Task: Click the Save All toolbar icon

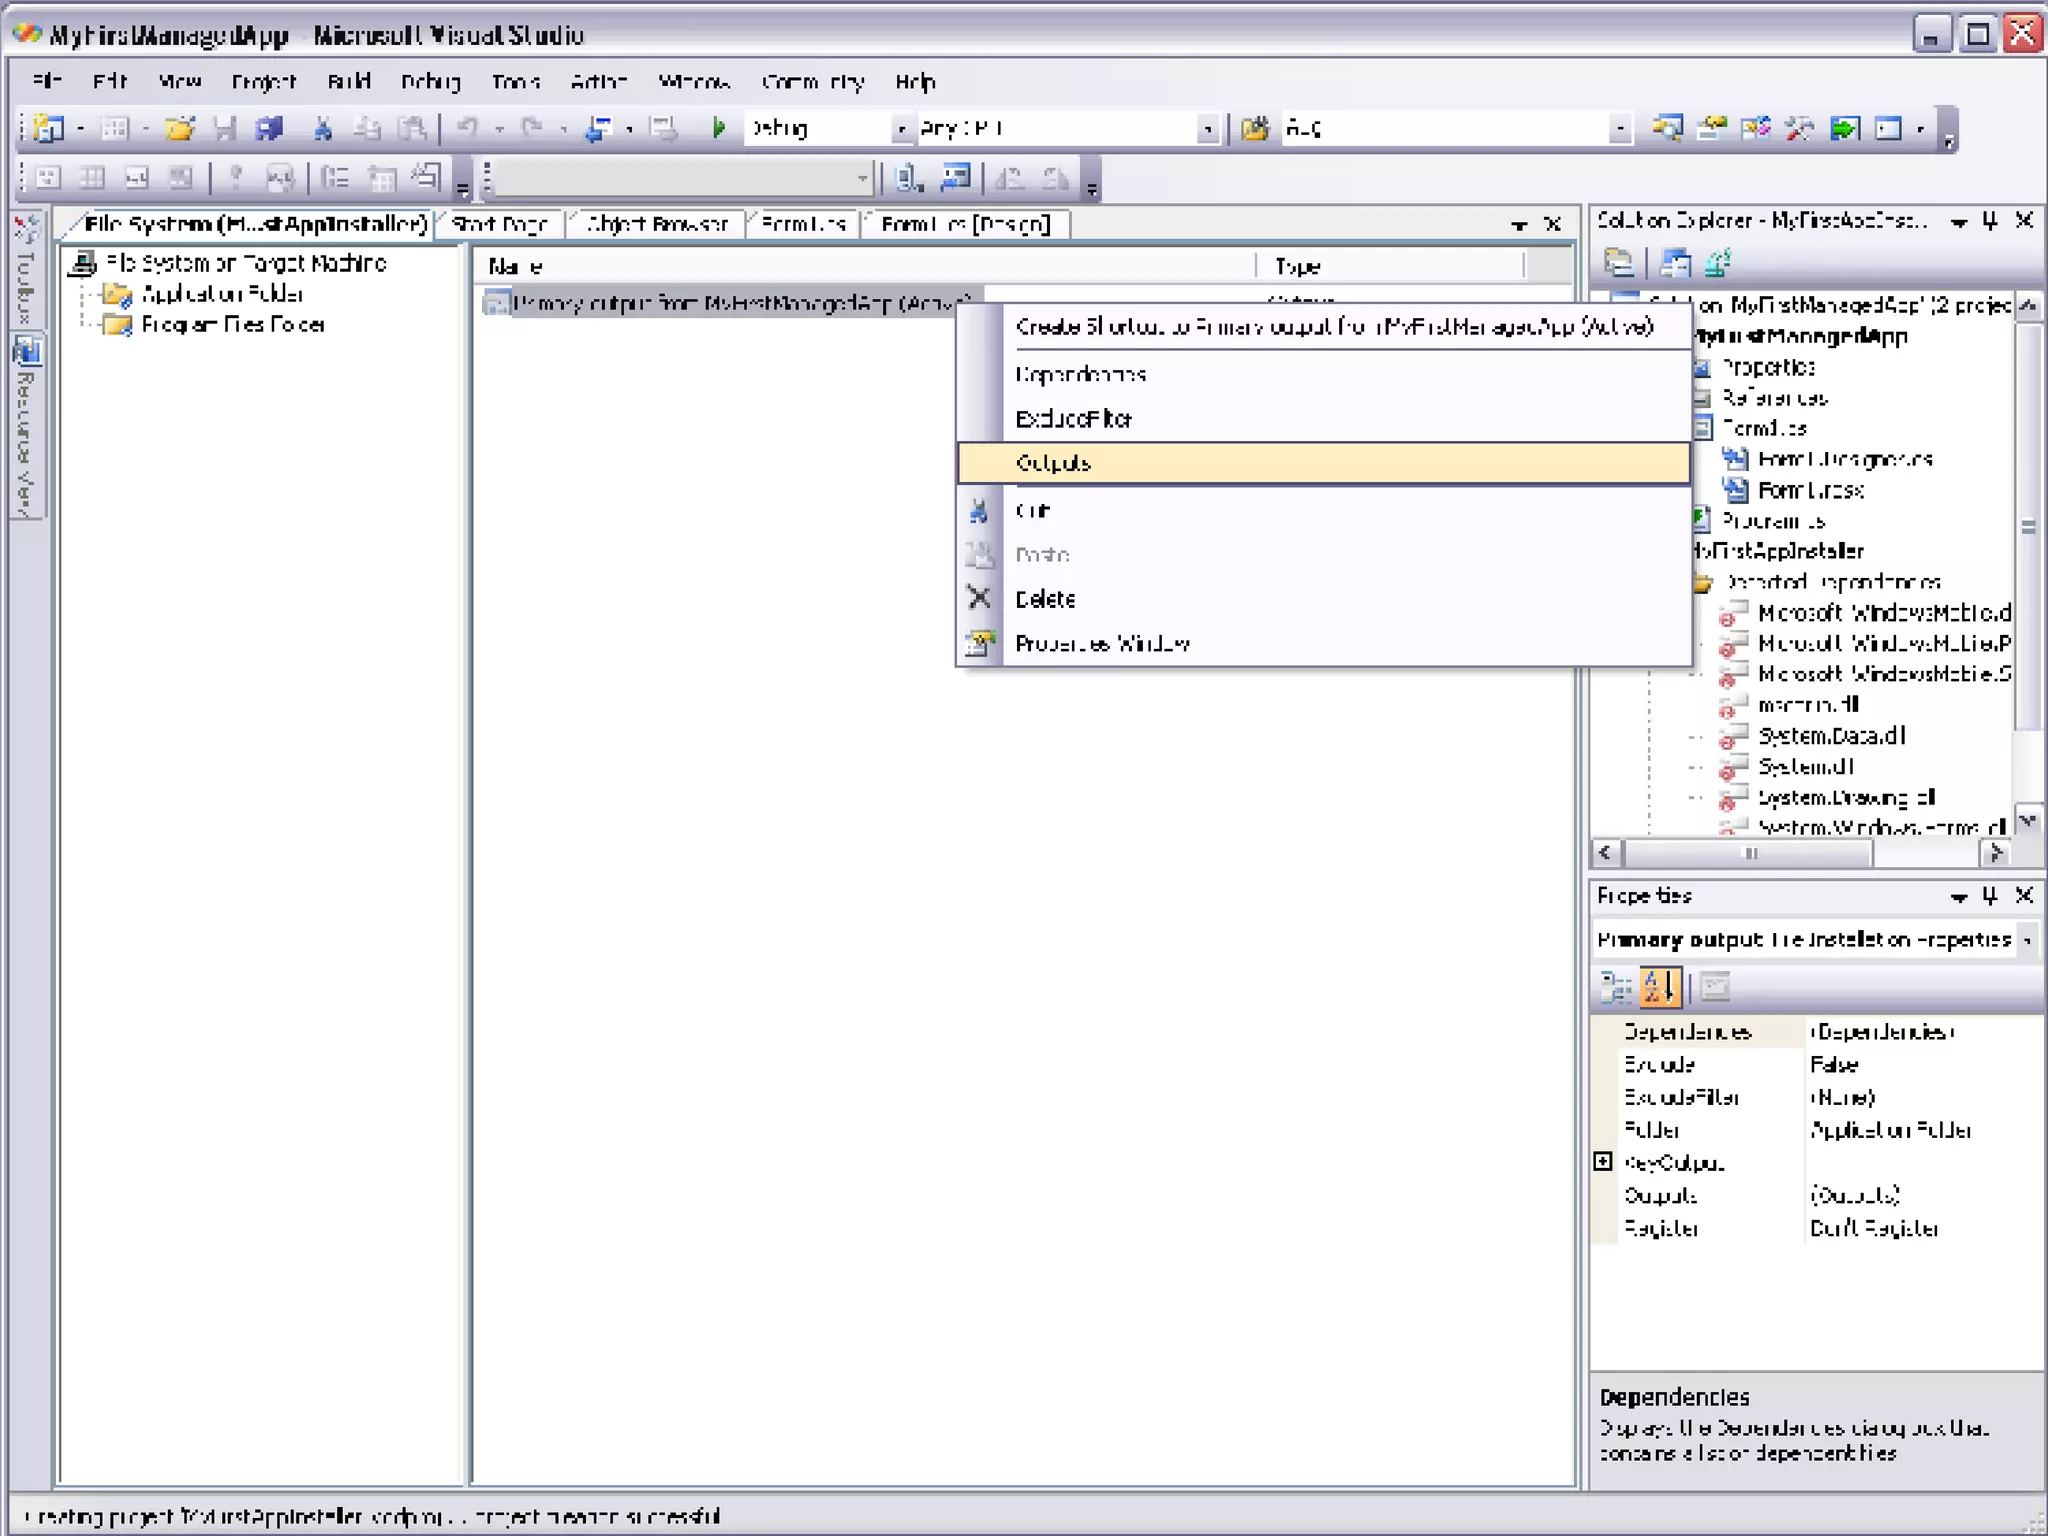Action: click(269, 128)
